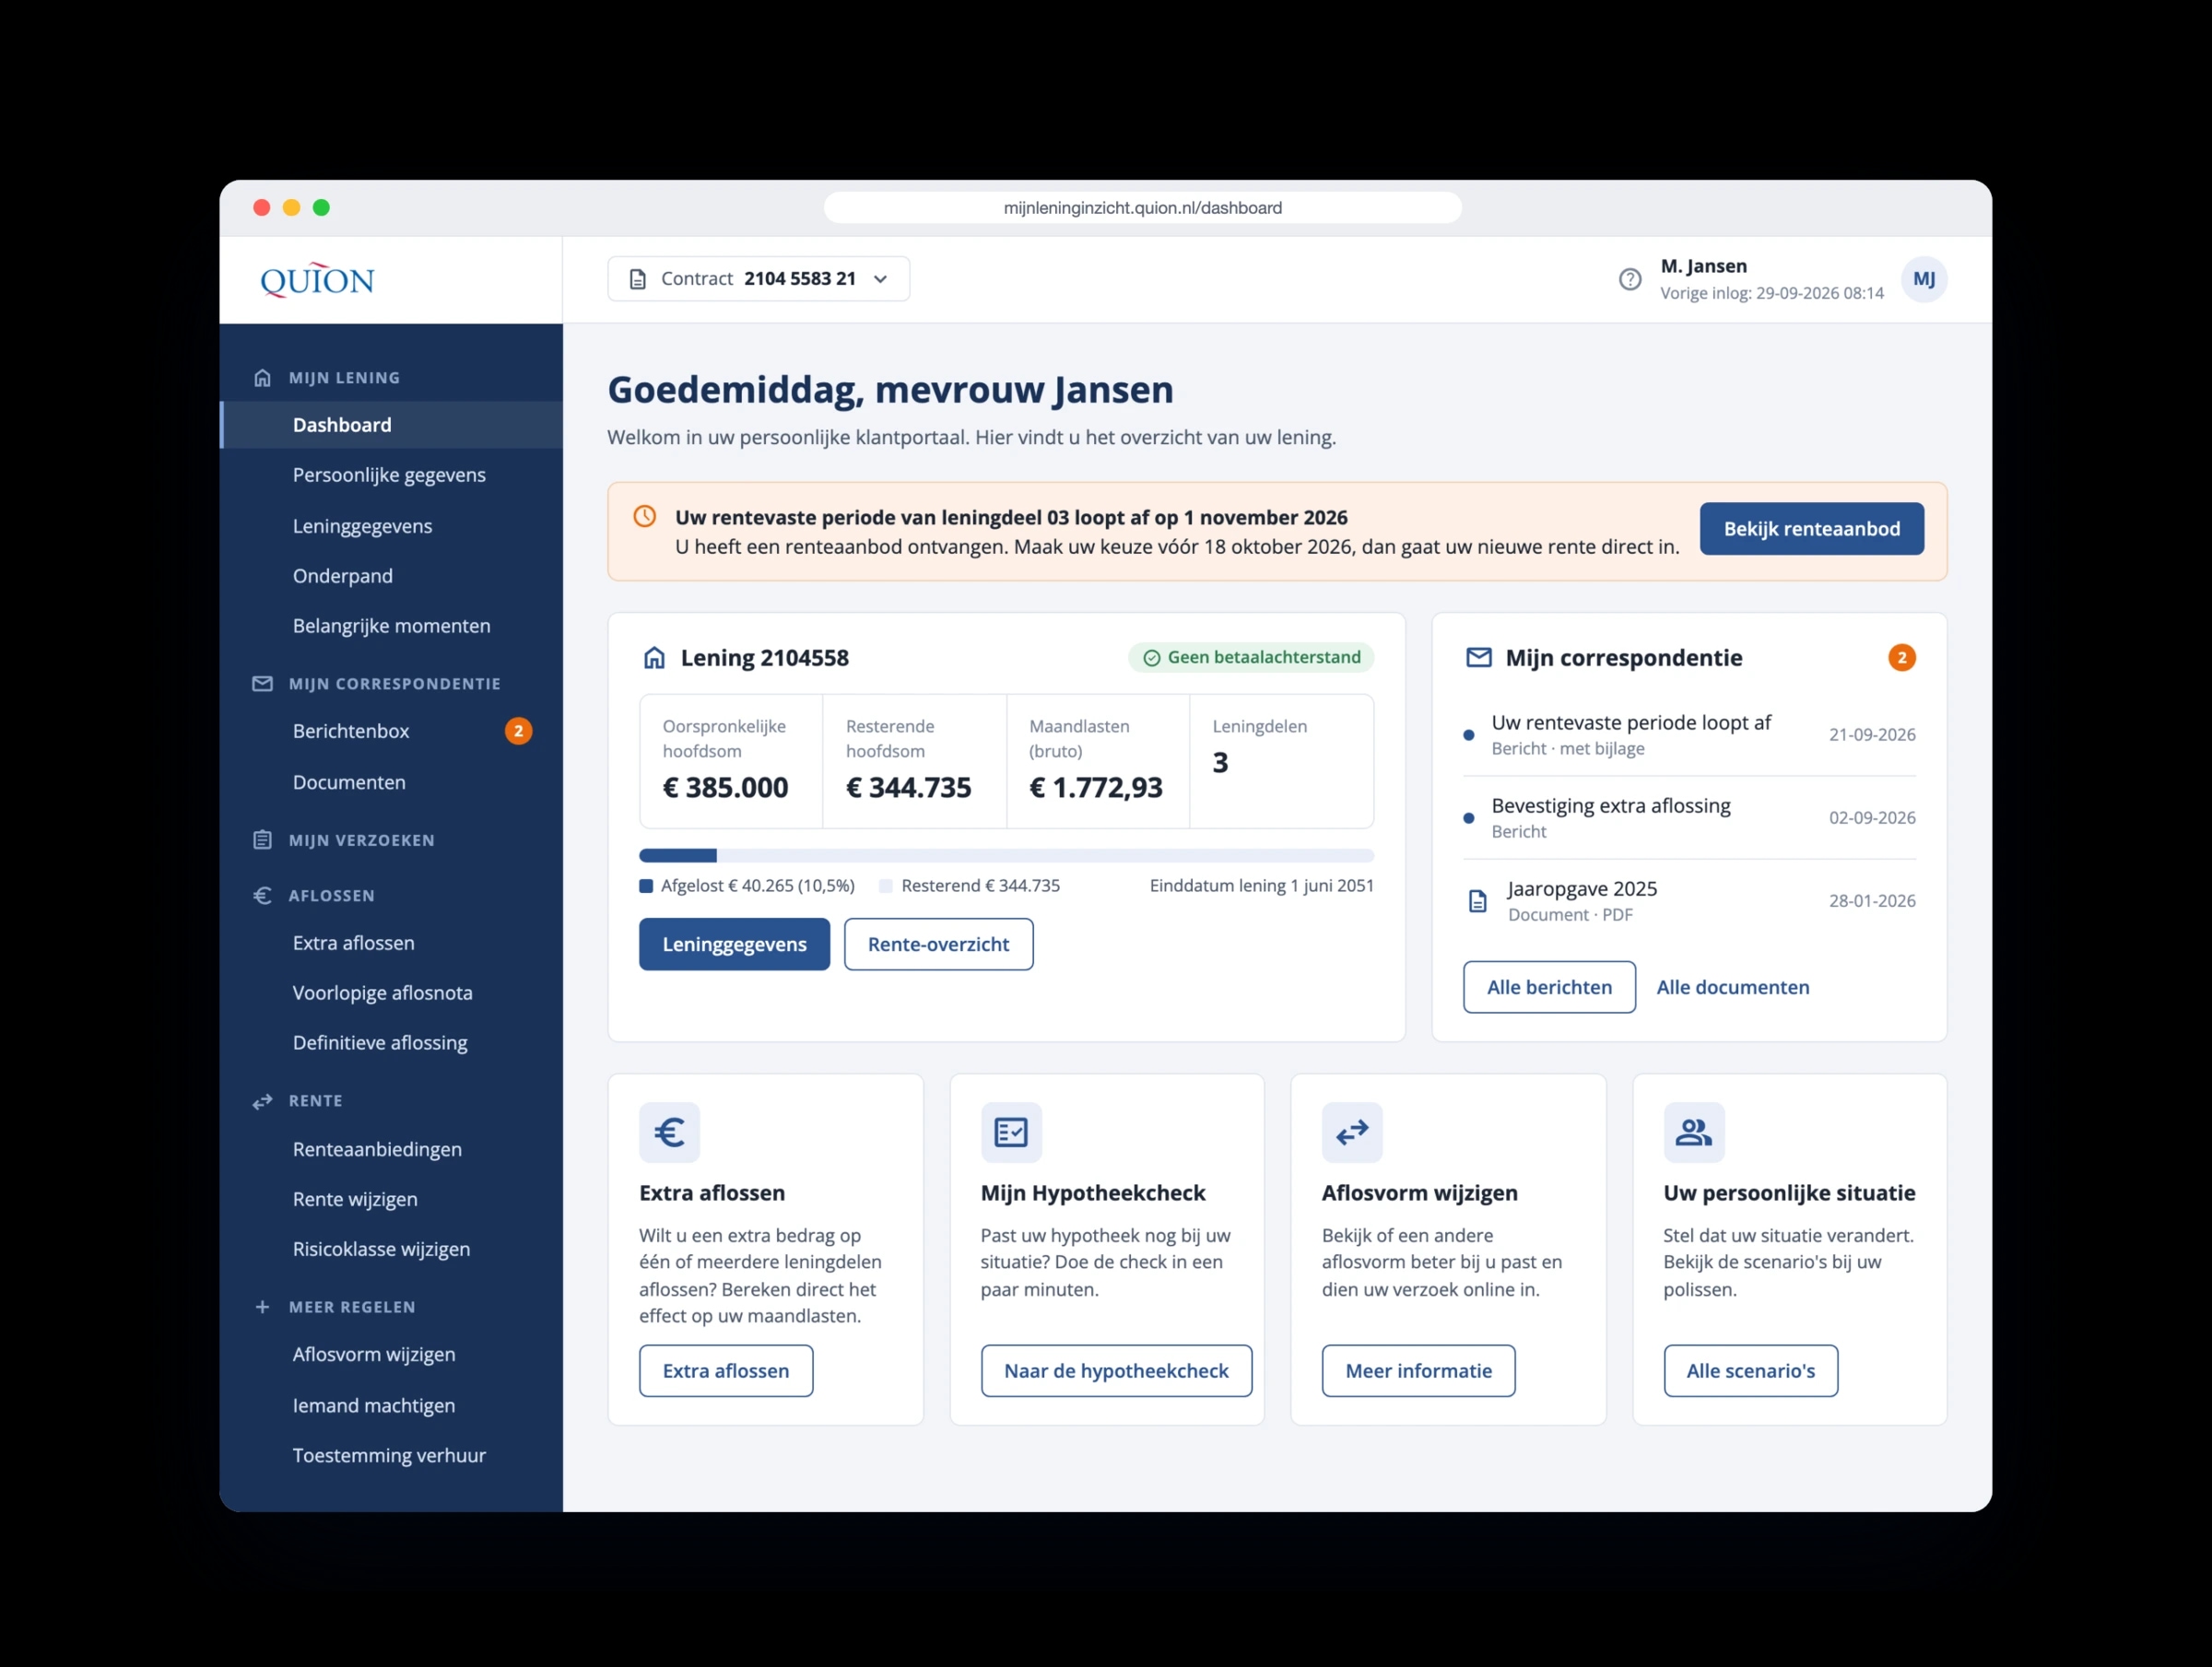
Task: Open Persoonlijke gegevens in sidebar
Action: pos(389,475)
